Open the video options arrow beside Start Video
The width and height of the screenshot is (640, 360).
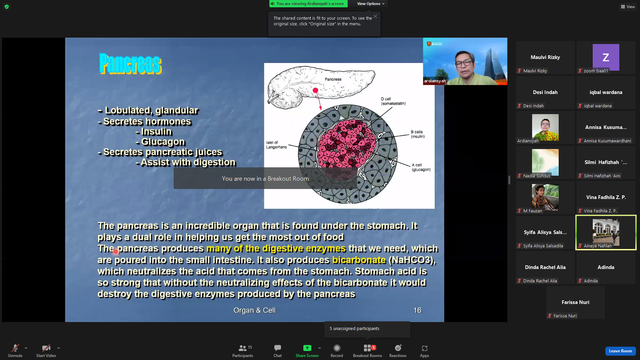coord(58,348)
